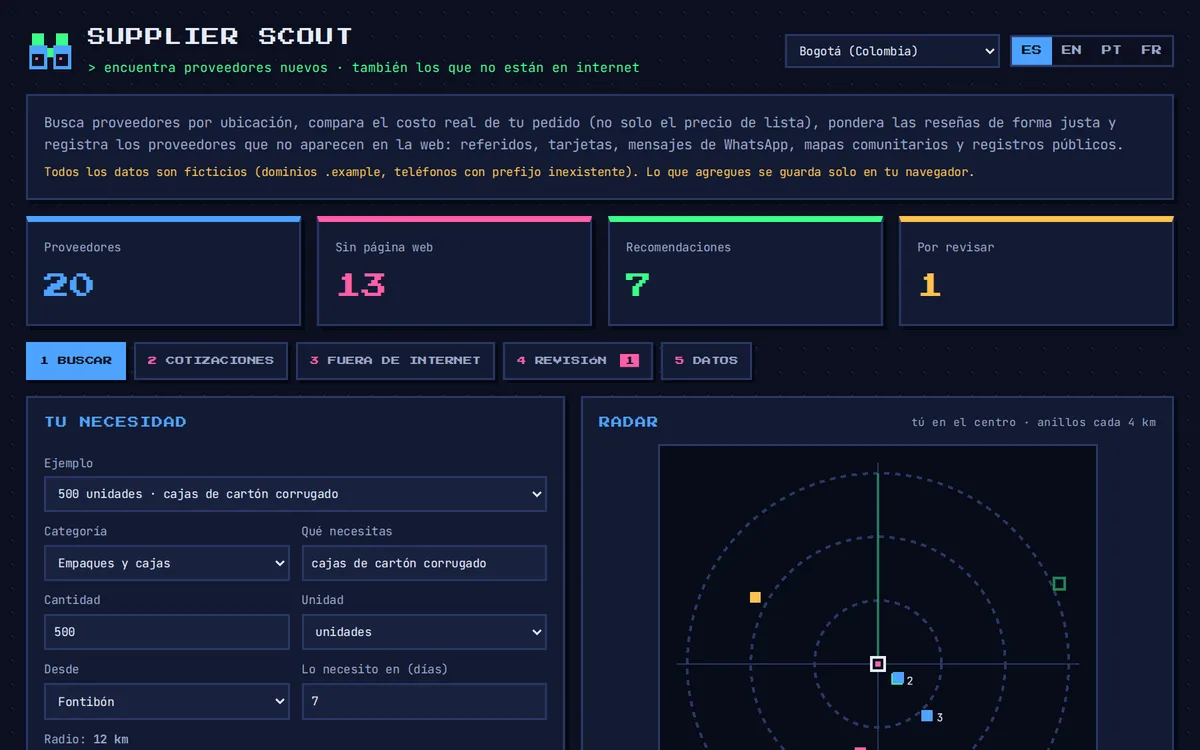This screenshot has width=1200, height=750.
Task: Click the Radio: 12 km label
Action: click(x=86, y=739)
